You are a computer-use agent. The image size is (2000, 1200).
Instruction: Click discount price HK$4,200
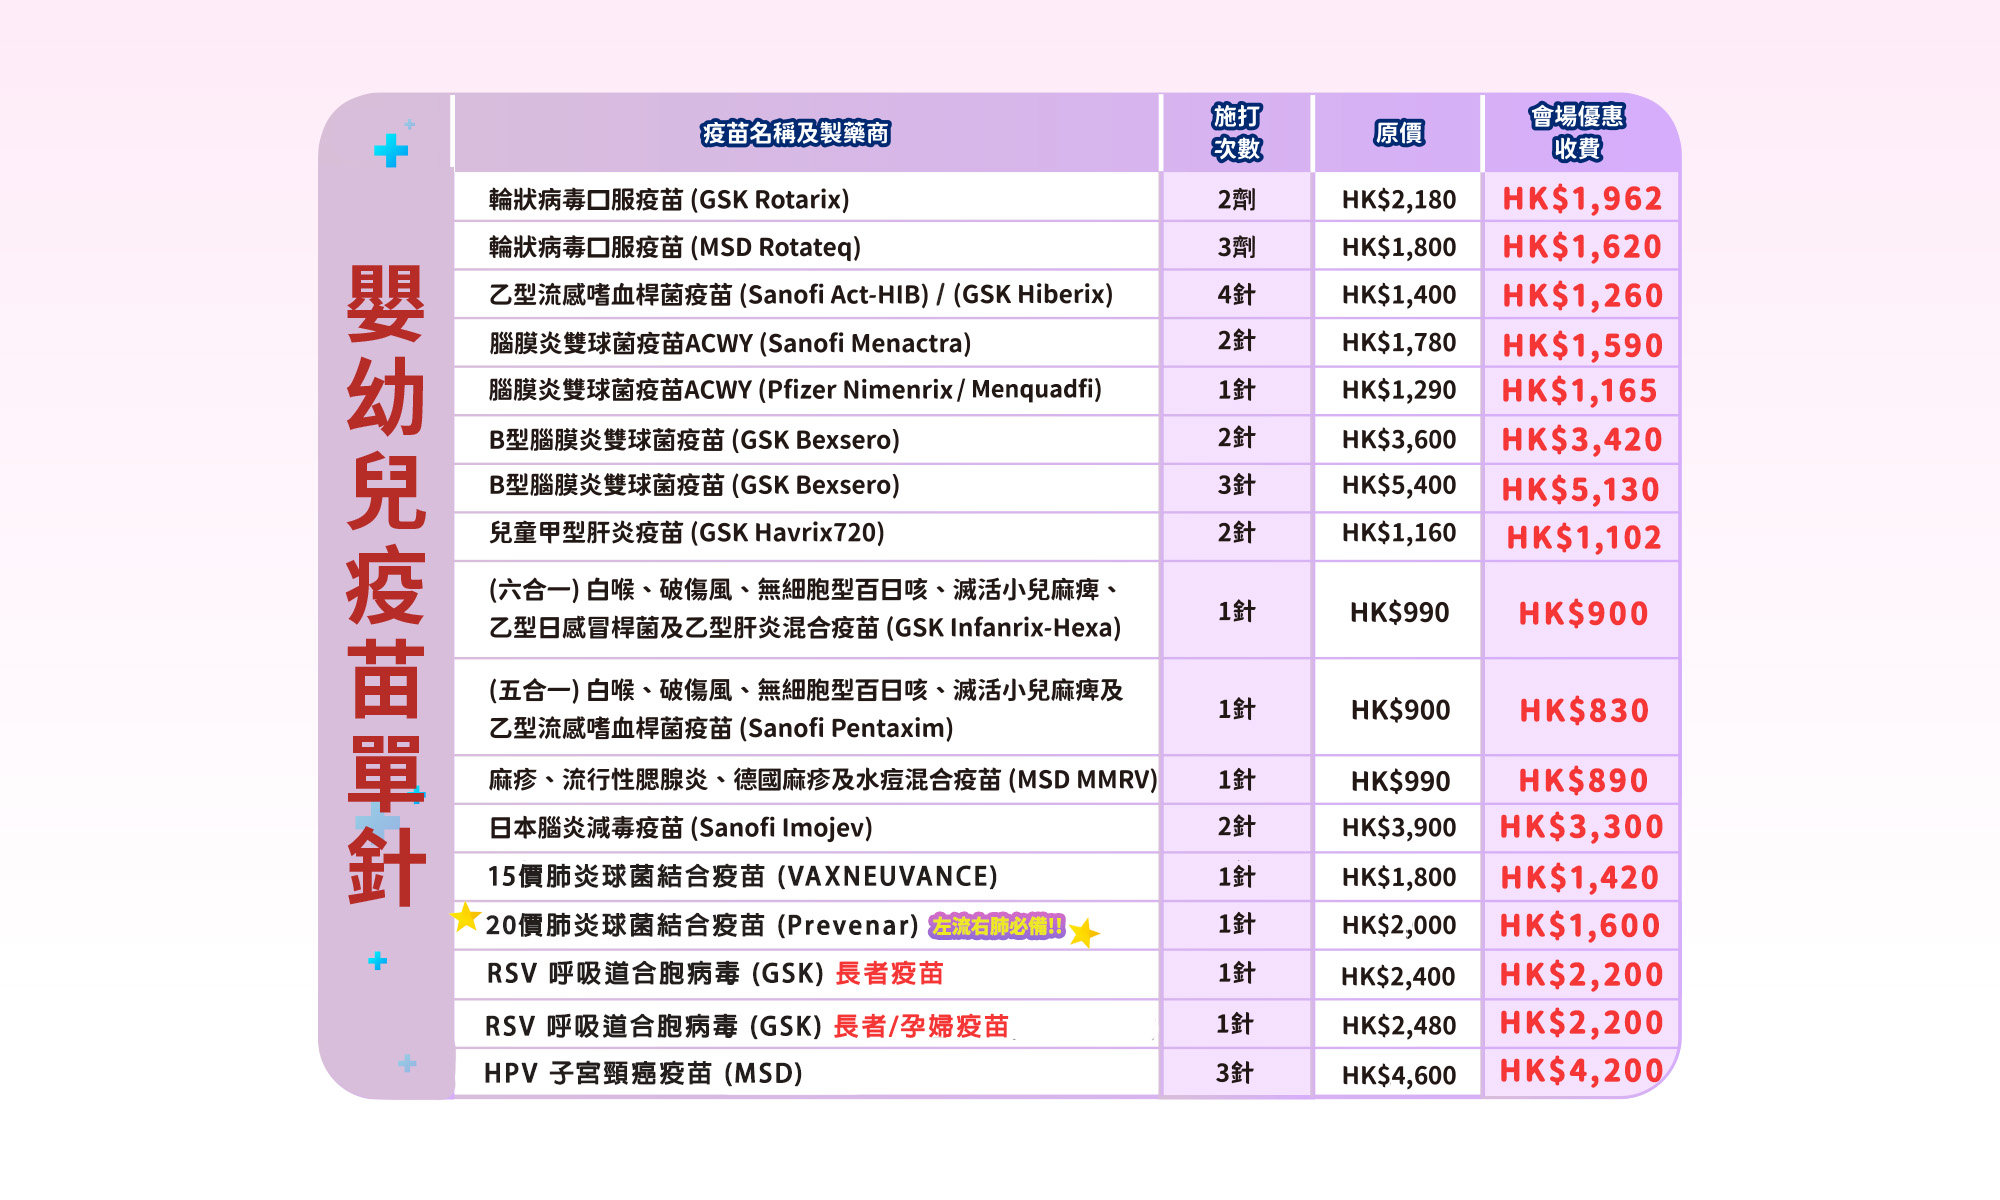[1581, 1071]
